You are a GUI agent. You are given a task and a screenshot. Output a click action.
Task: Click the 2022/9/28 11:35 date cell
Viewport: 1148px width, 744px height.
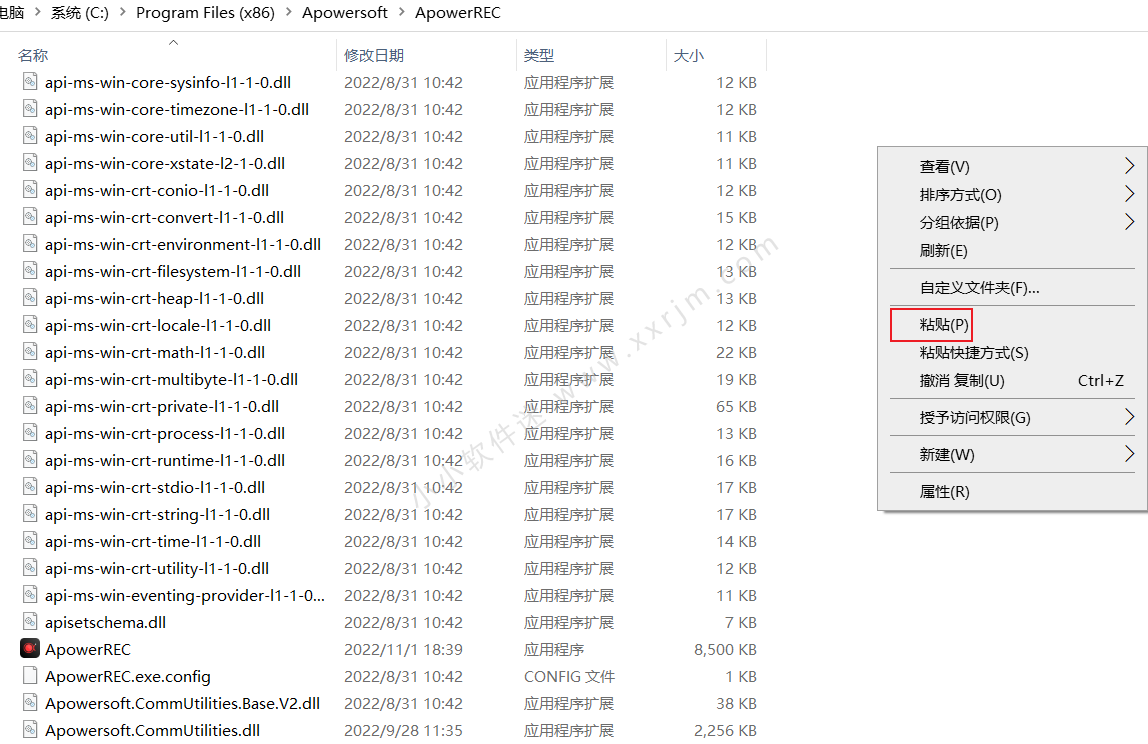[x=403, y=730]
